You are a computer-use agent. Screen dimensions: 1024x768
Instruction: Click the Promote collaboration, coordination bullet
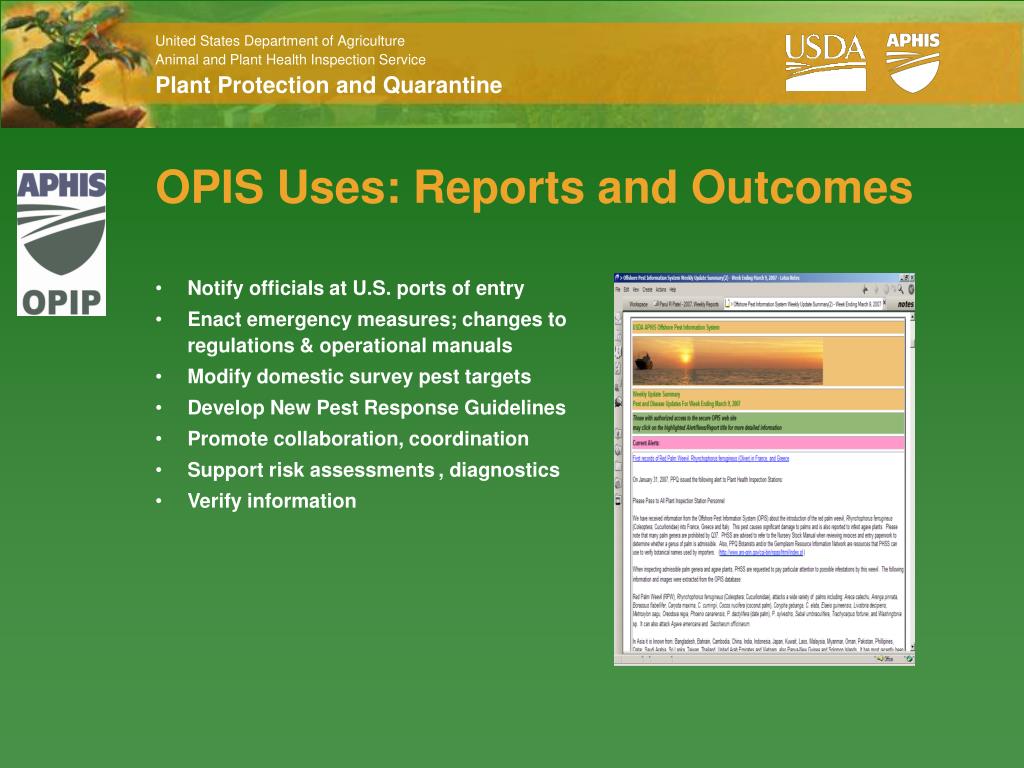pos(358,439)
